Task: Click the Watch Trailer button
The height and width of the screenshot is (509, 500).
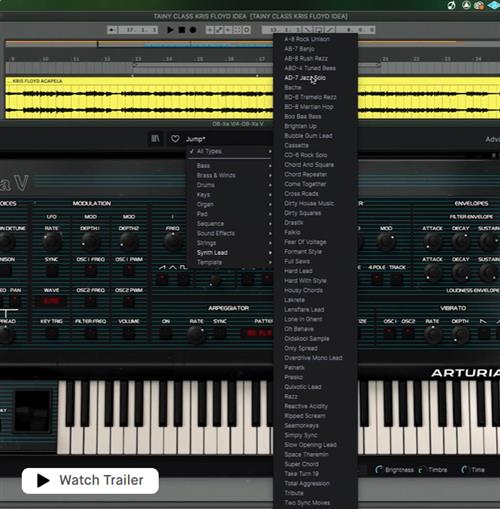Action: (x=90, y=481)
